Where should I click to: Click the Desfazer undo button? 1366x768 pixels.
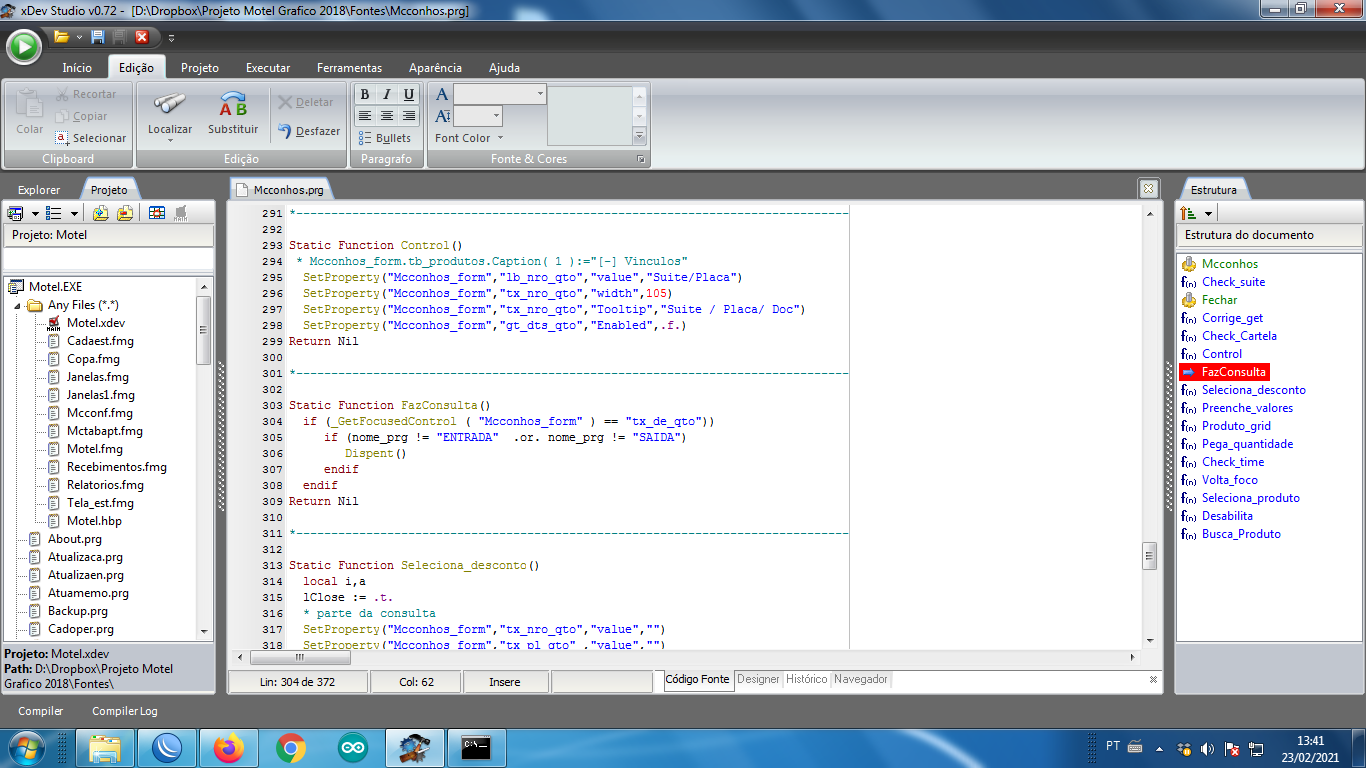[x=309, y=131]
